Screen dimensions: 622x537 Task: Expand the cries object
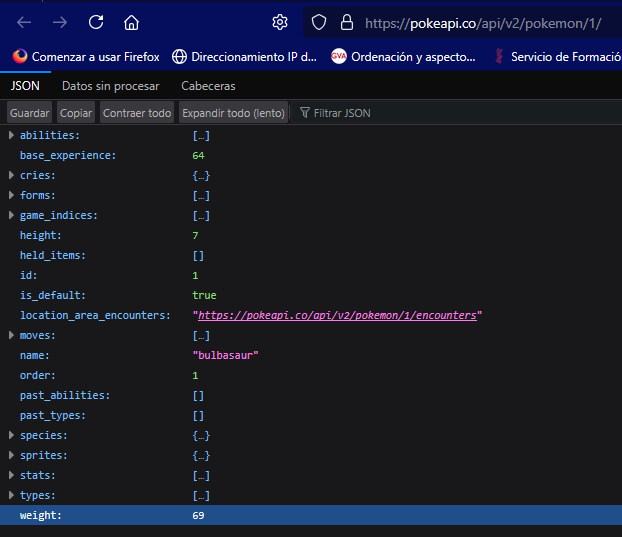[11, 175]
